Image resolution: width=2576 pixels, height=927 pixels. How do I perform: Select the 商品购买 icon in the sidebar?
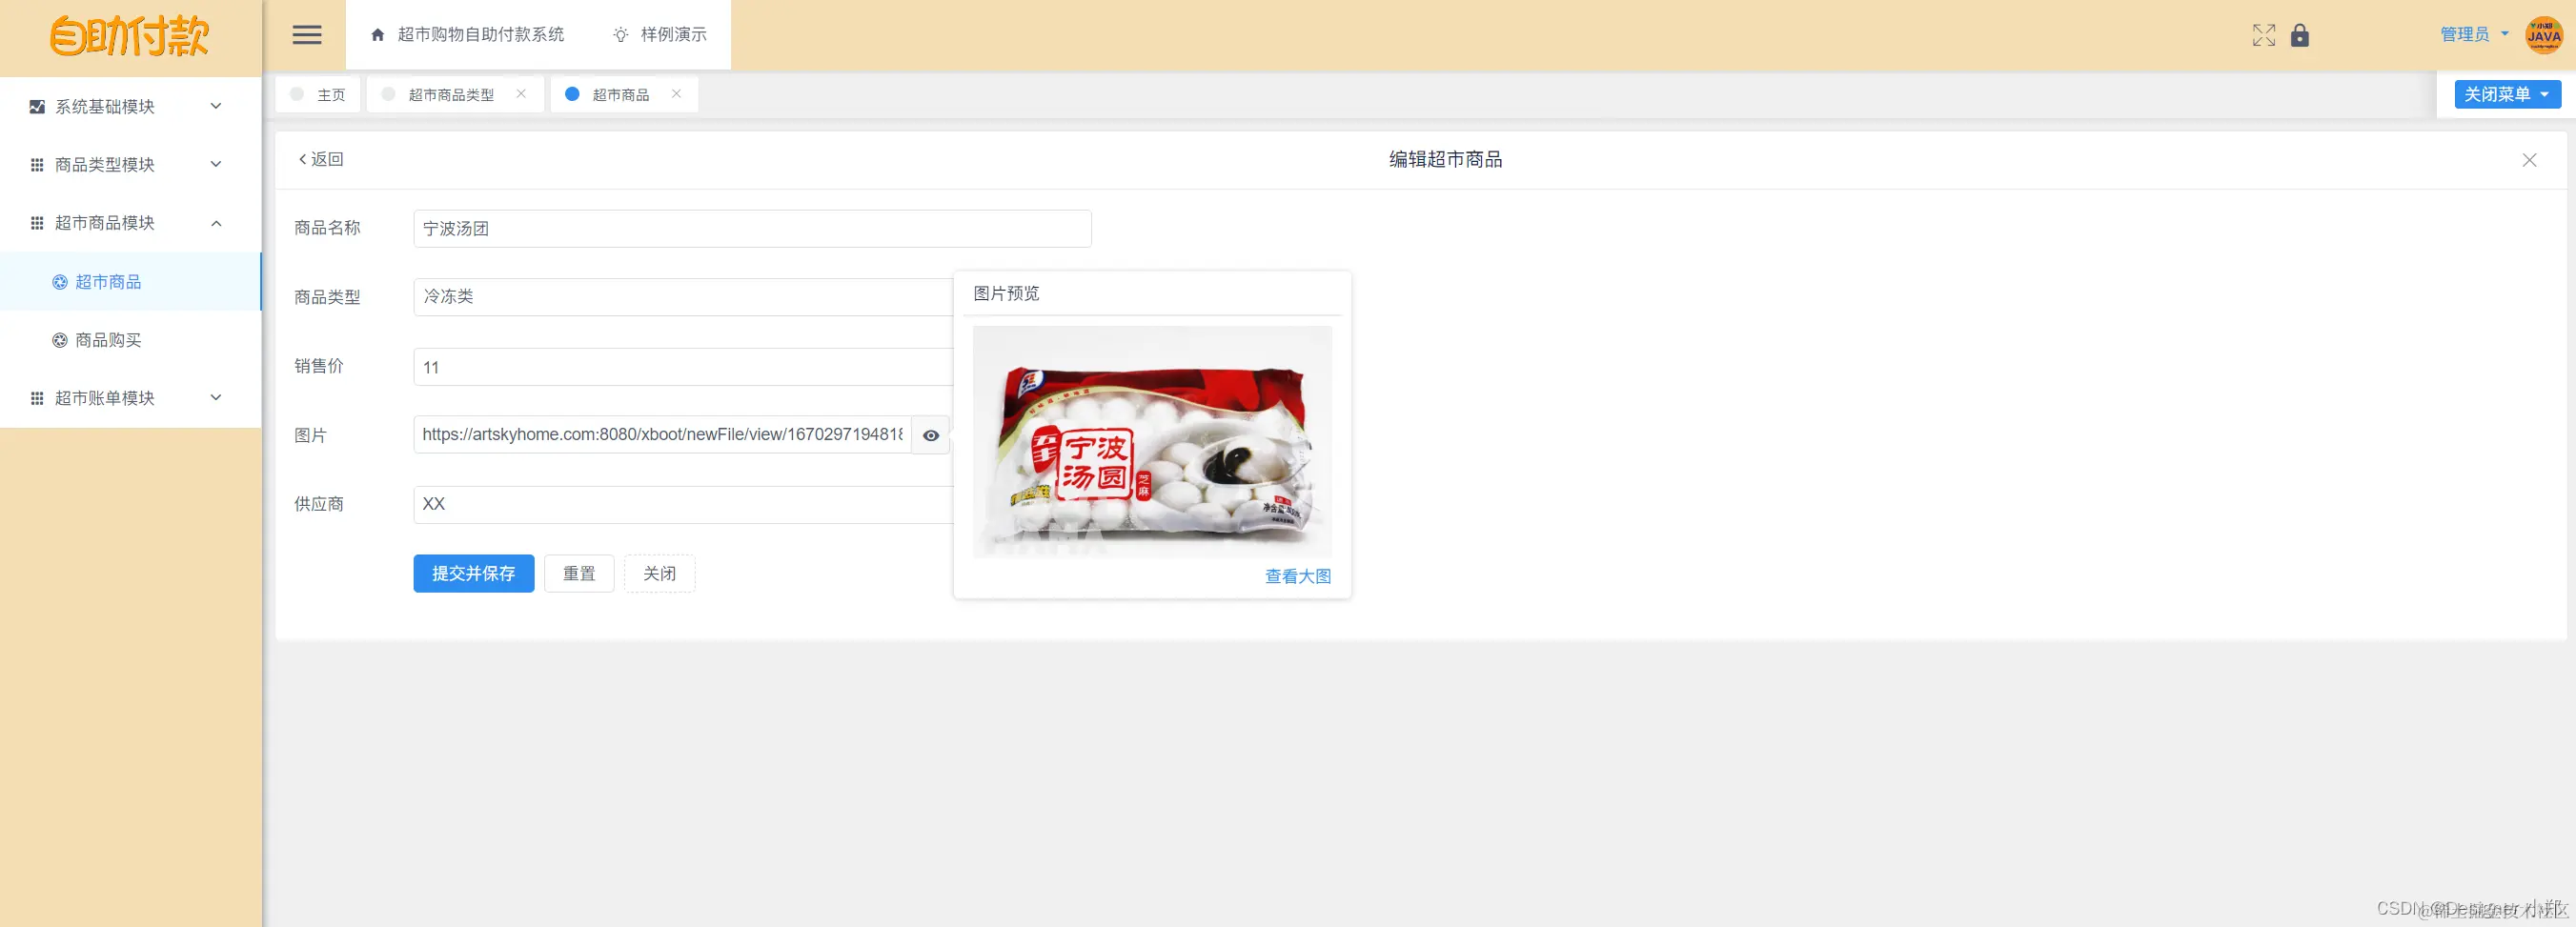(x=58, y=340)
